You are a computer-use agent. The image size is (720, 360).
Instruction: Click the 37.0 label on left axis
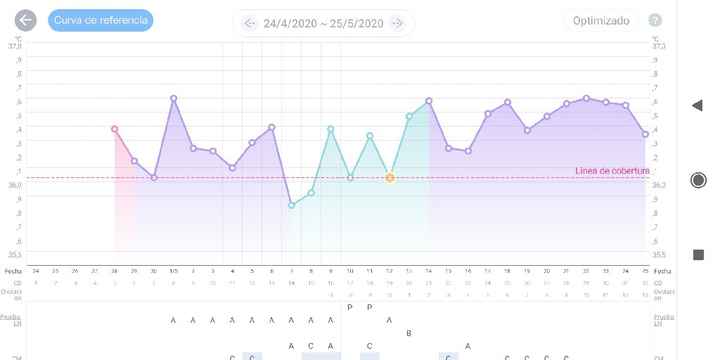click(x=15, y=46)
